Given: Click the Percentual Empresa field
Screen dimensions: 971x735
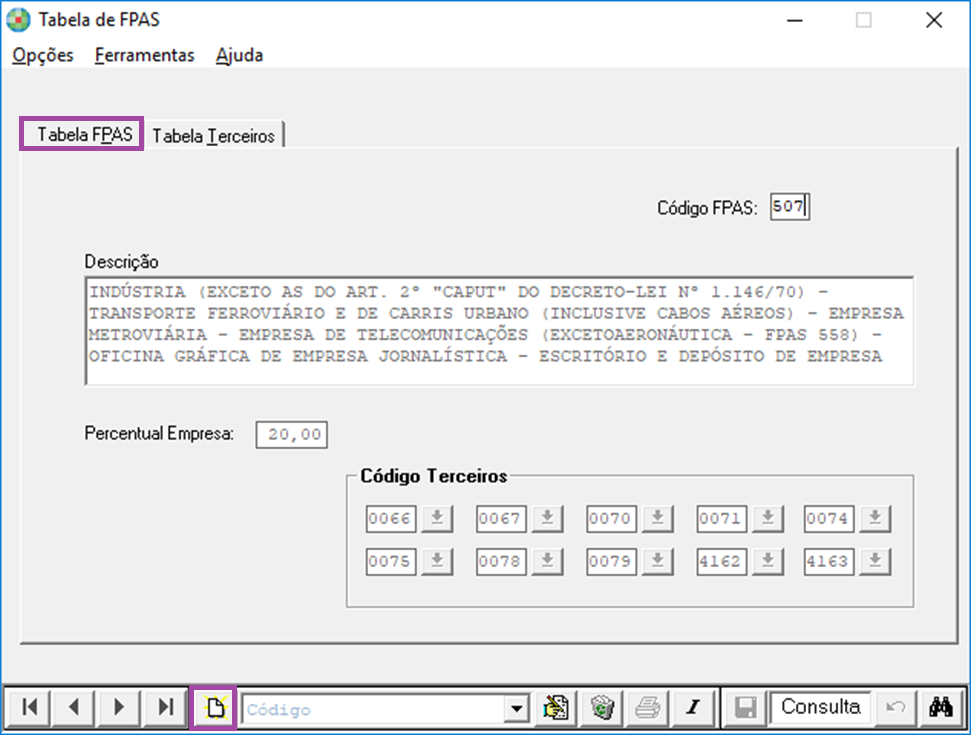Looking at the screenshot, I should (x=292, y=435).
